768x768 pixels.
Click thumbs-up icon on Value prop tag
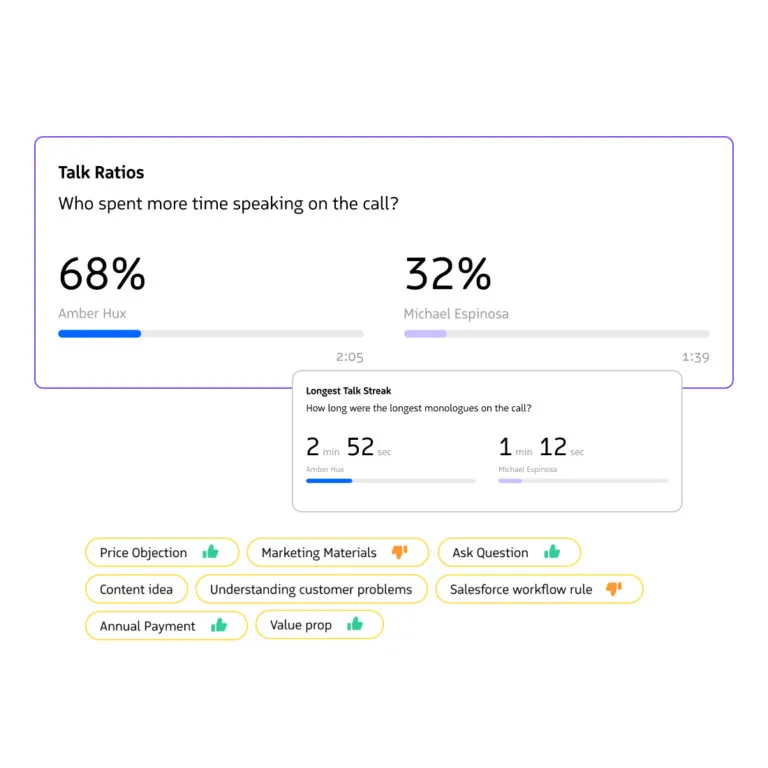[x=355, y=625]
